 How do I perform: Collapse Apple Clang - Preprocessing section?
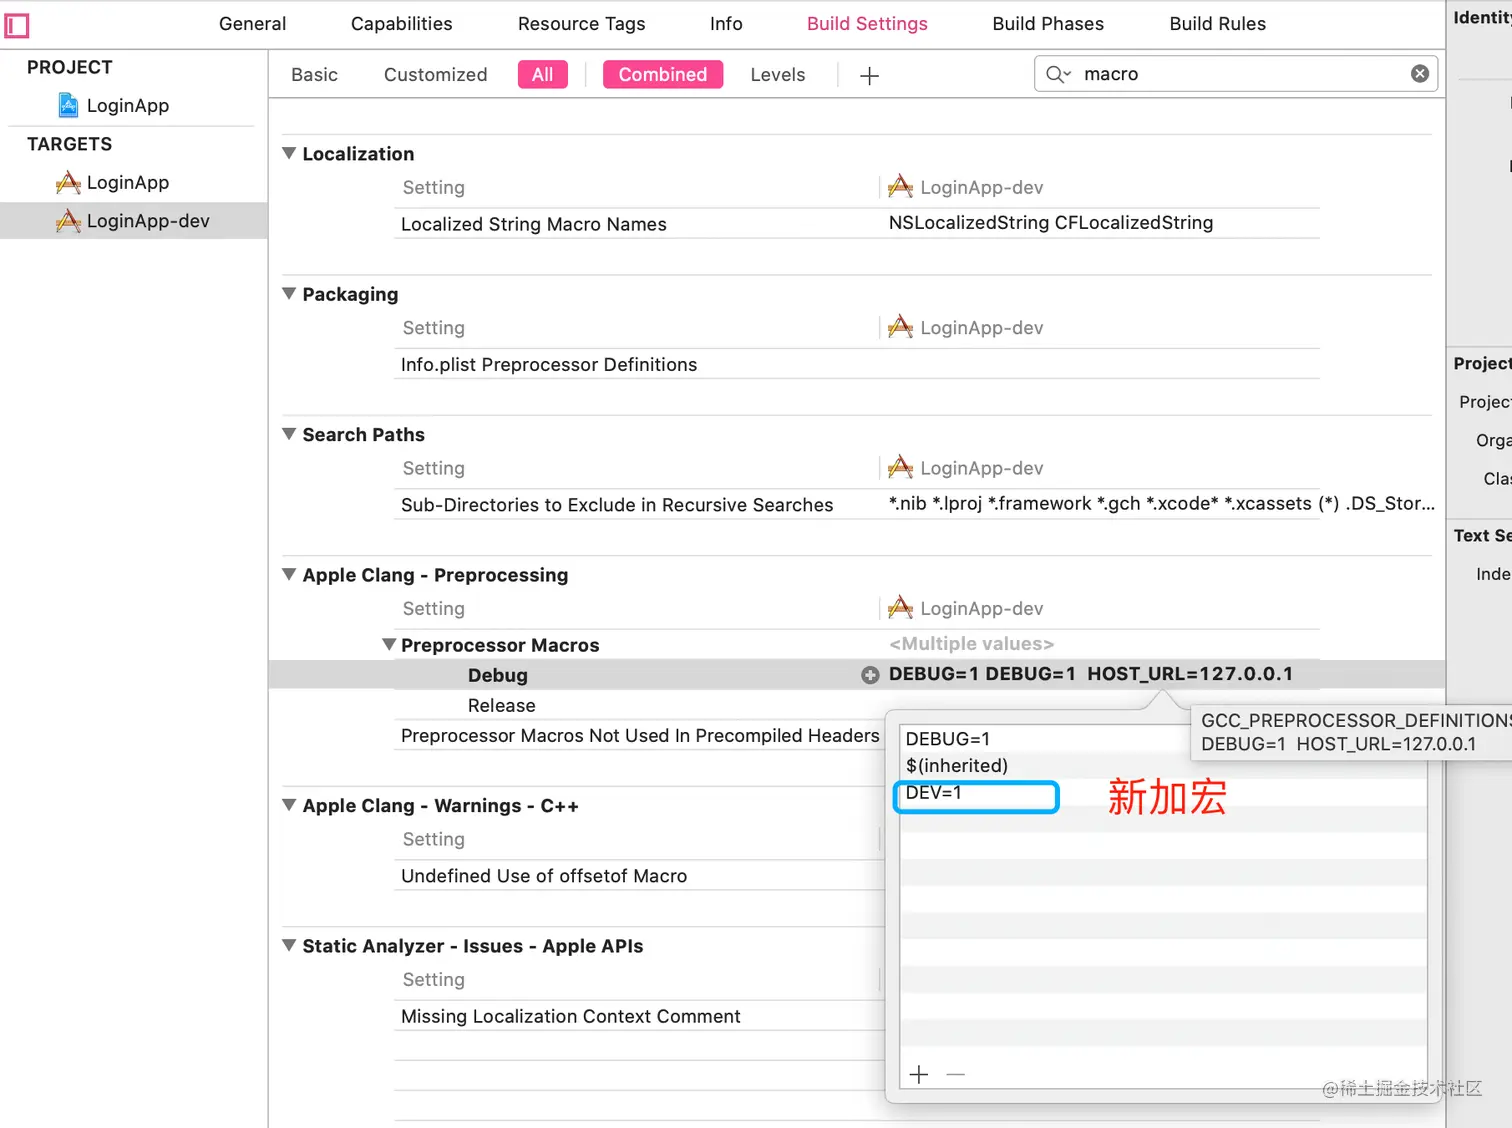coord(289,575)
